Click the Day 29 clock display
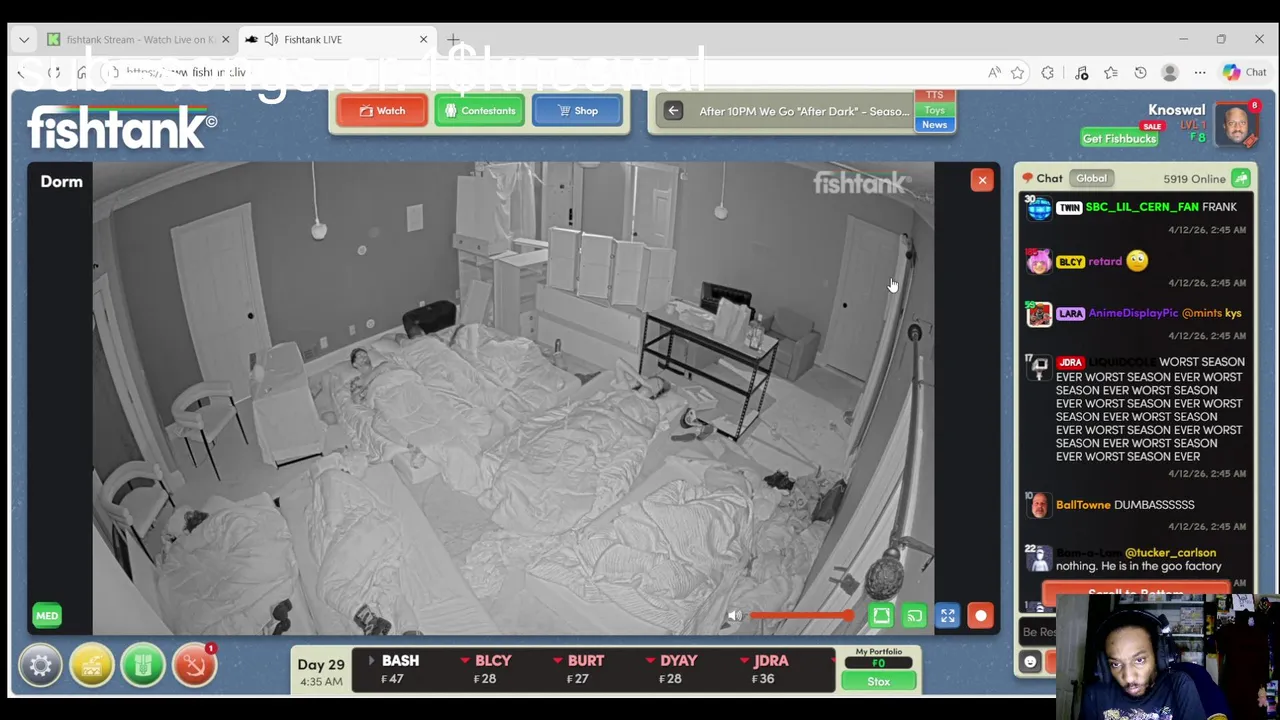 point(321,672)
